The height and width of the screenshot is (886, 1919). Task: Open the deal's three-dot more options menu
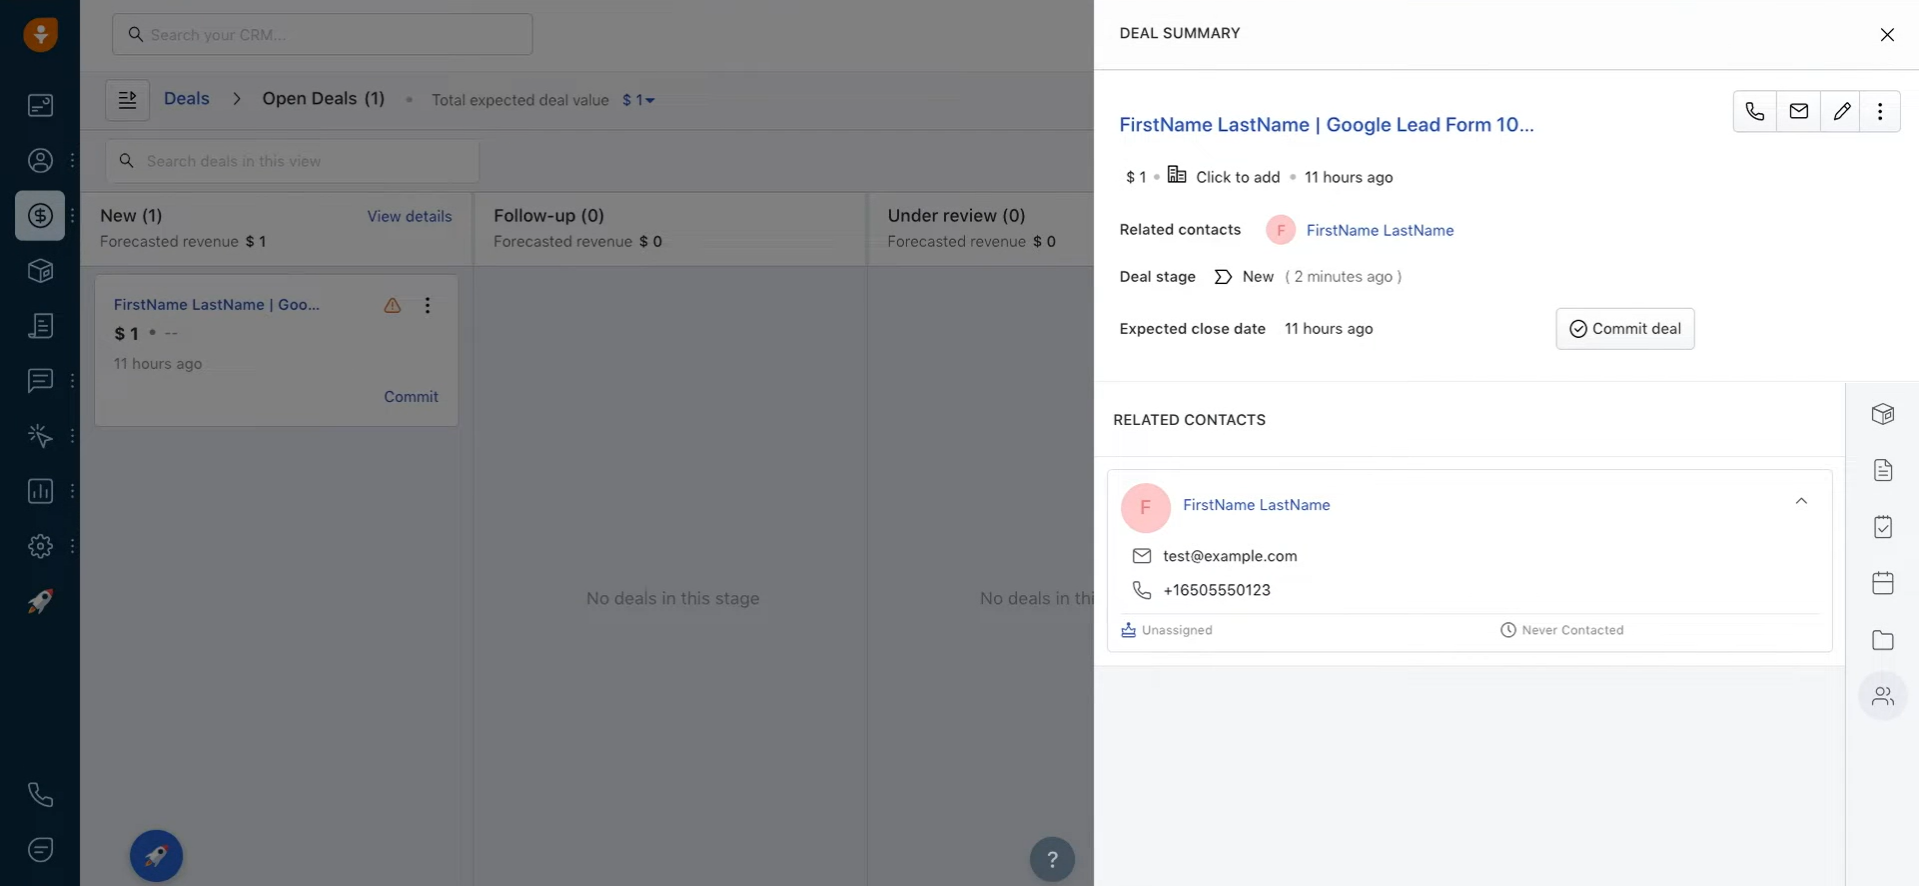(x=1880, y=111)
